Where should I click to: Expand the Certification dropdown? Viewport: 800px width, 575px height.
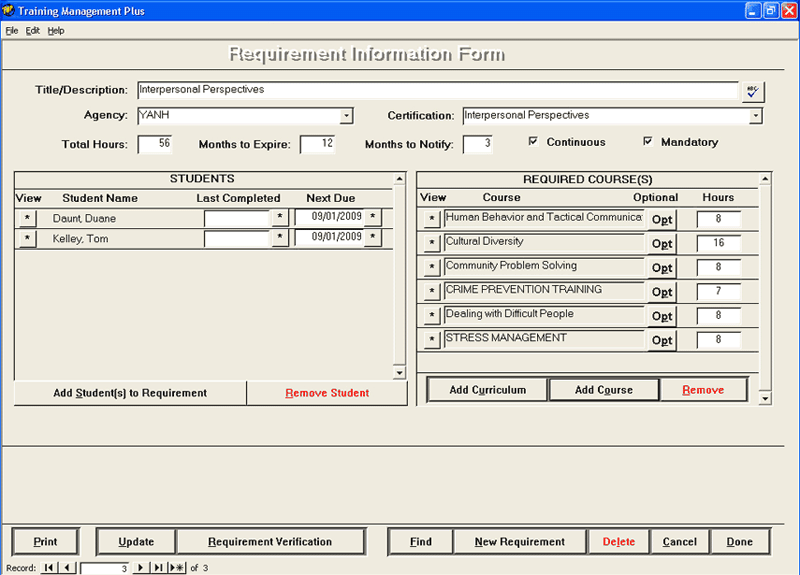click(x=756, y=116)
